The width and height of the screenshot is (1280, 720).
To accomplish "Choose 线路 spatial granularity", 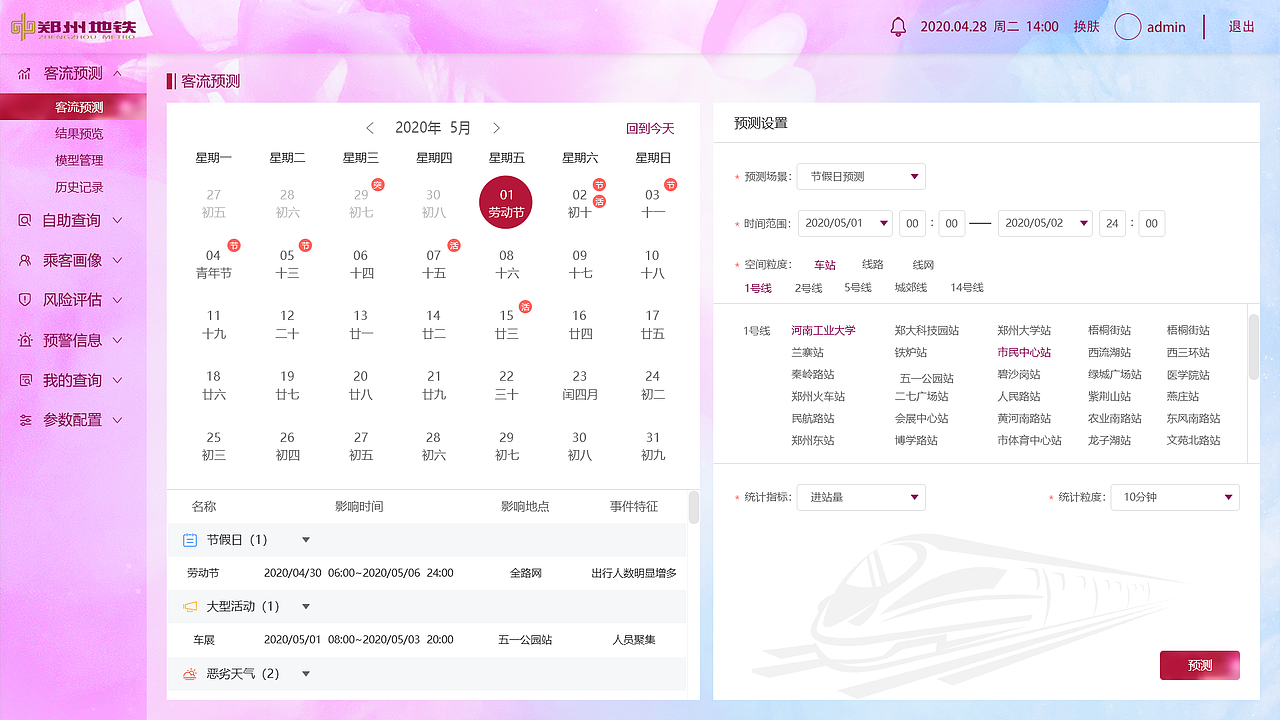I will pos(873,265).
